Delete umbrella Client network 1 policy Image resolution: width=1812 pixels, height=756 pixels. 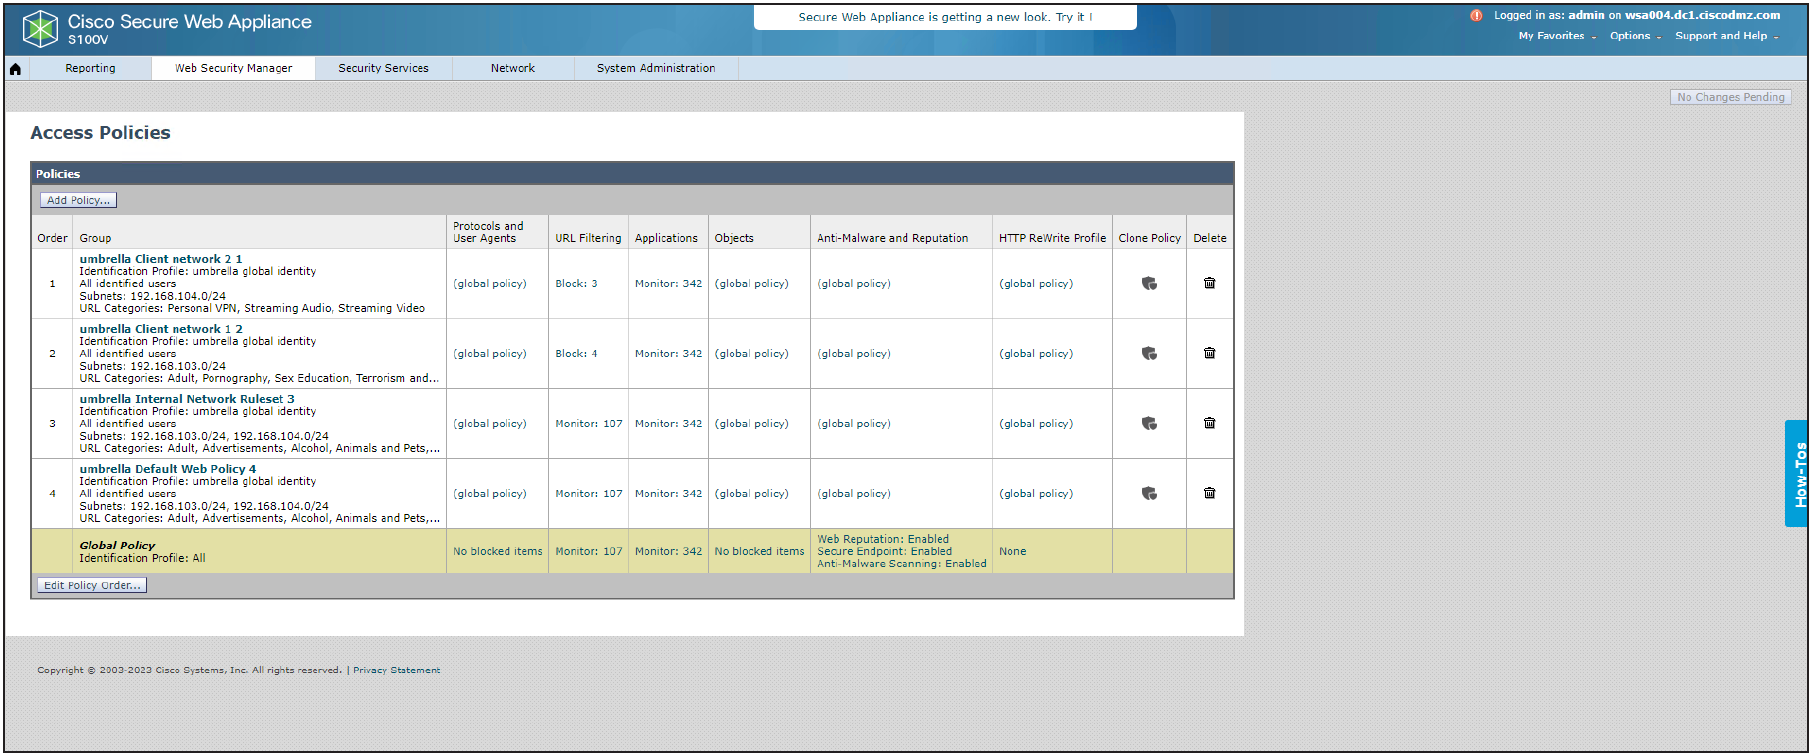coord(1209,353)
